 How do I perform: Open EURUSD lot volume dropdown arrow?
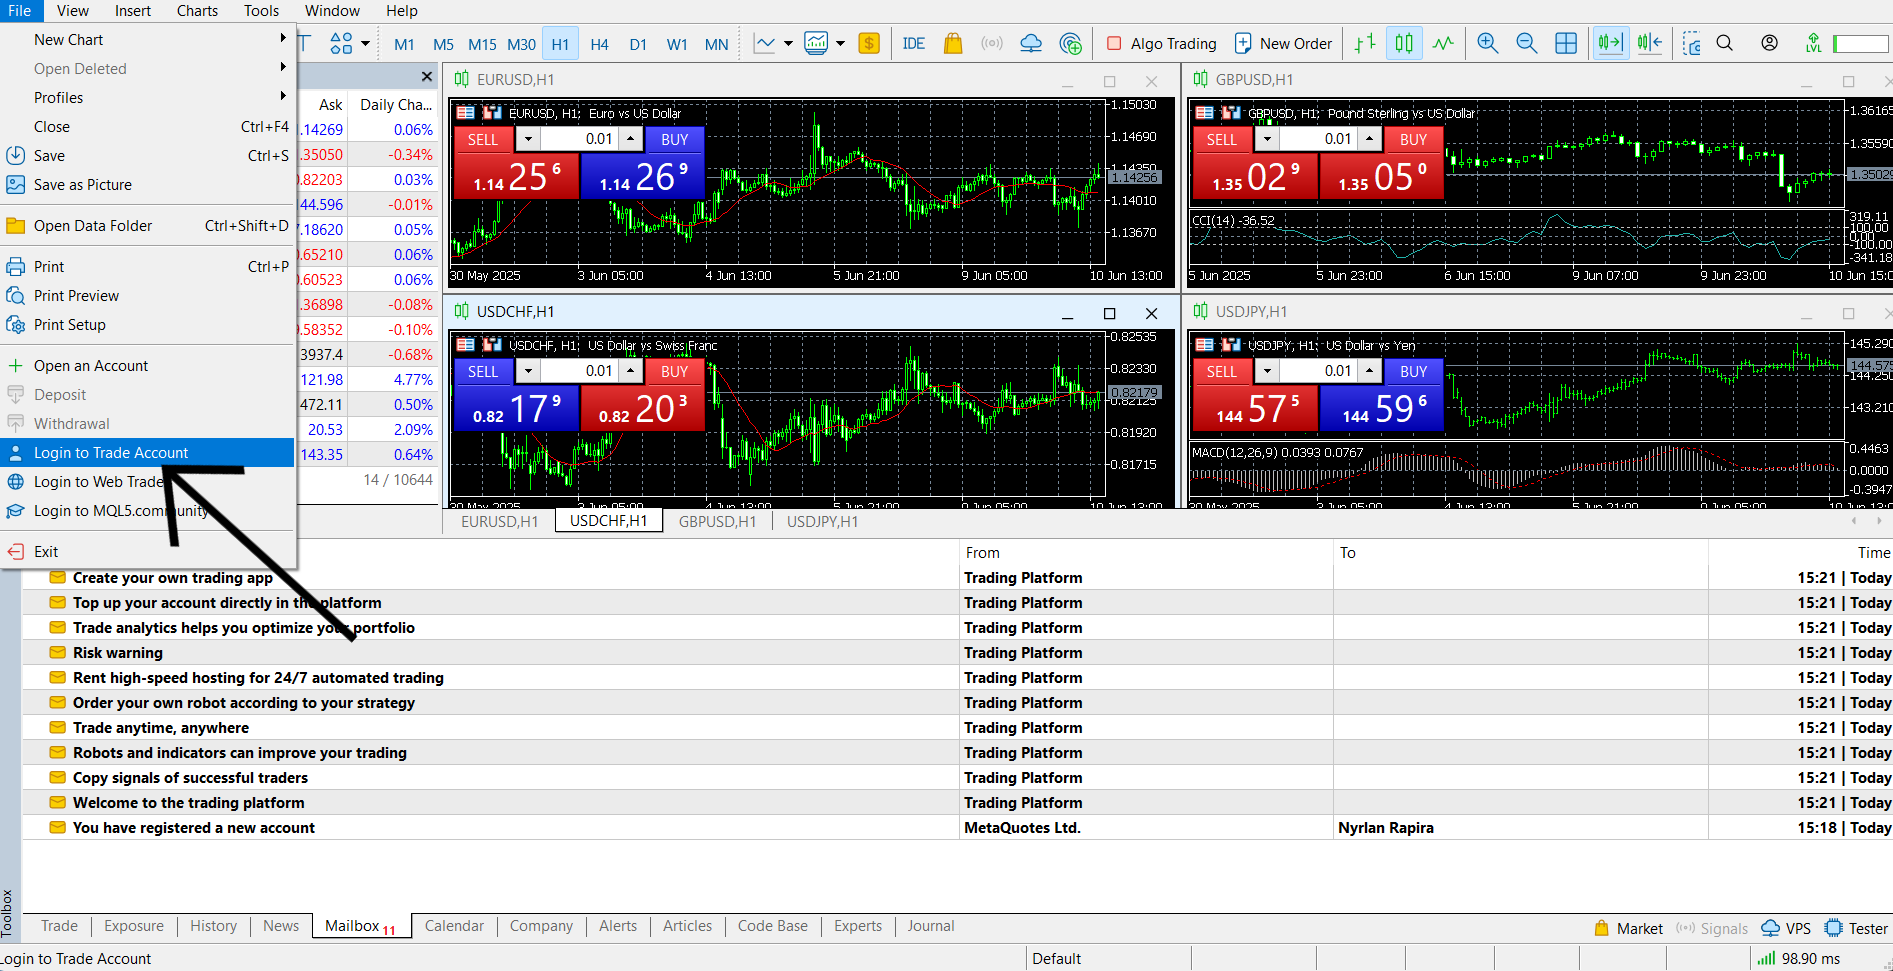529,139
